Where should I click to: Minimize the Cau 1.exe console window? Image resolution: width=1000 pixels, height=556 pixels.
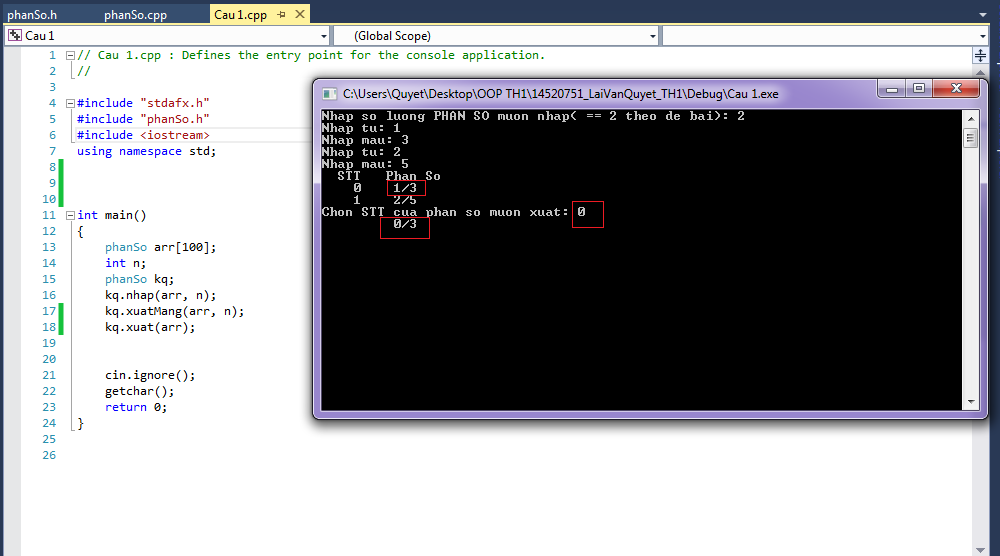893,89
